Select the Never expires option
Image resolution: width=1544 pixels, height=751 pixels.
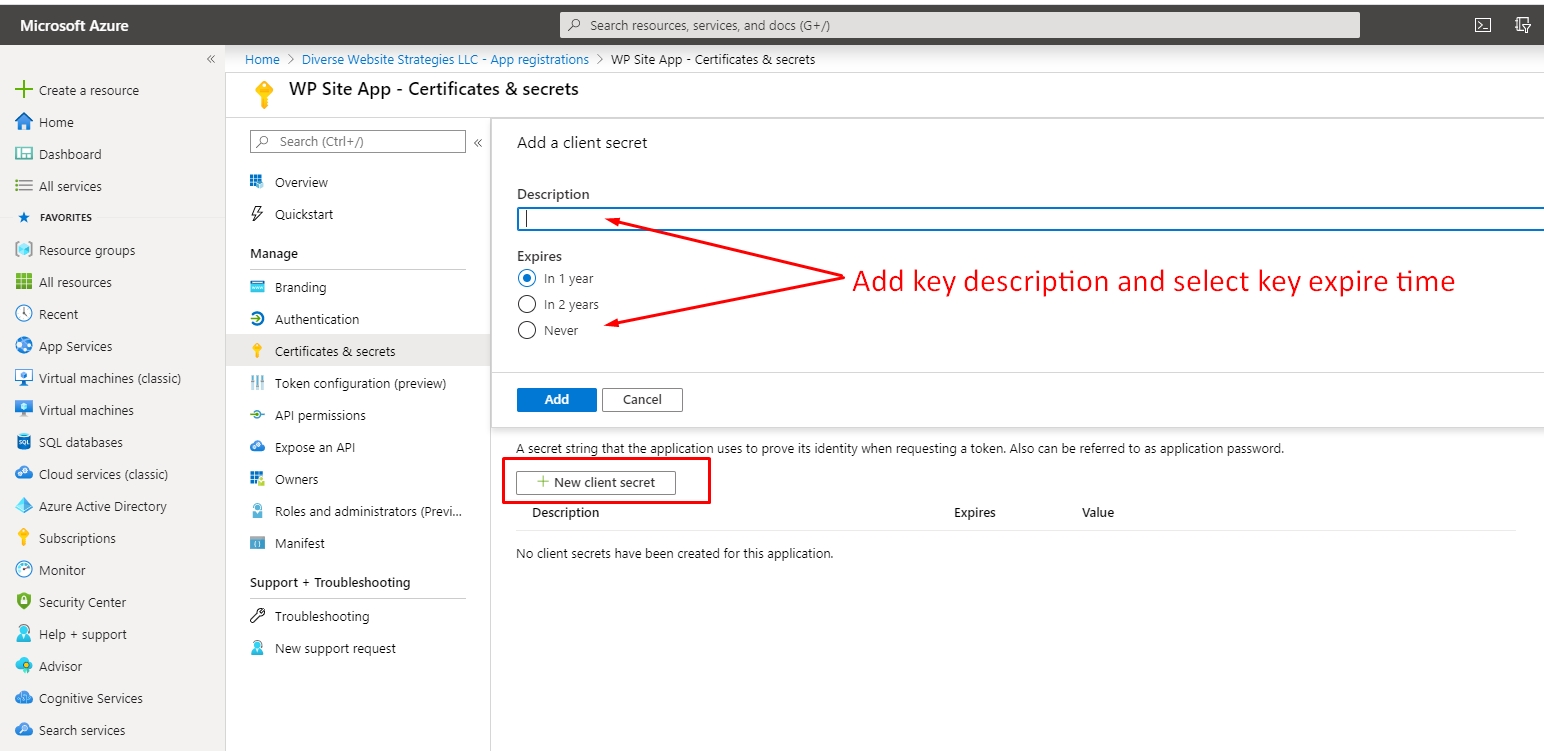(527, 330)
